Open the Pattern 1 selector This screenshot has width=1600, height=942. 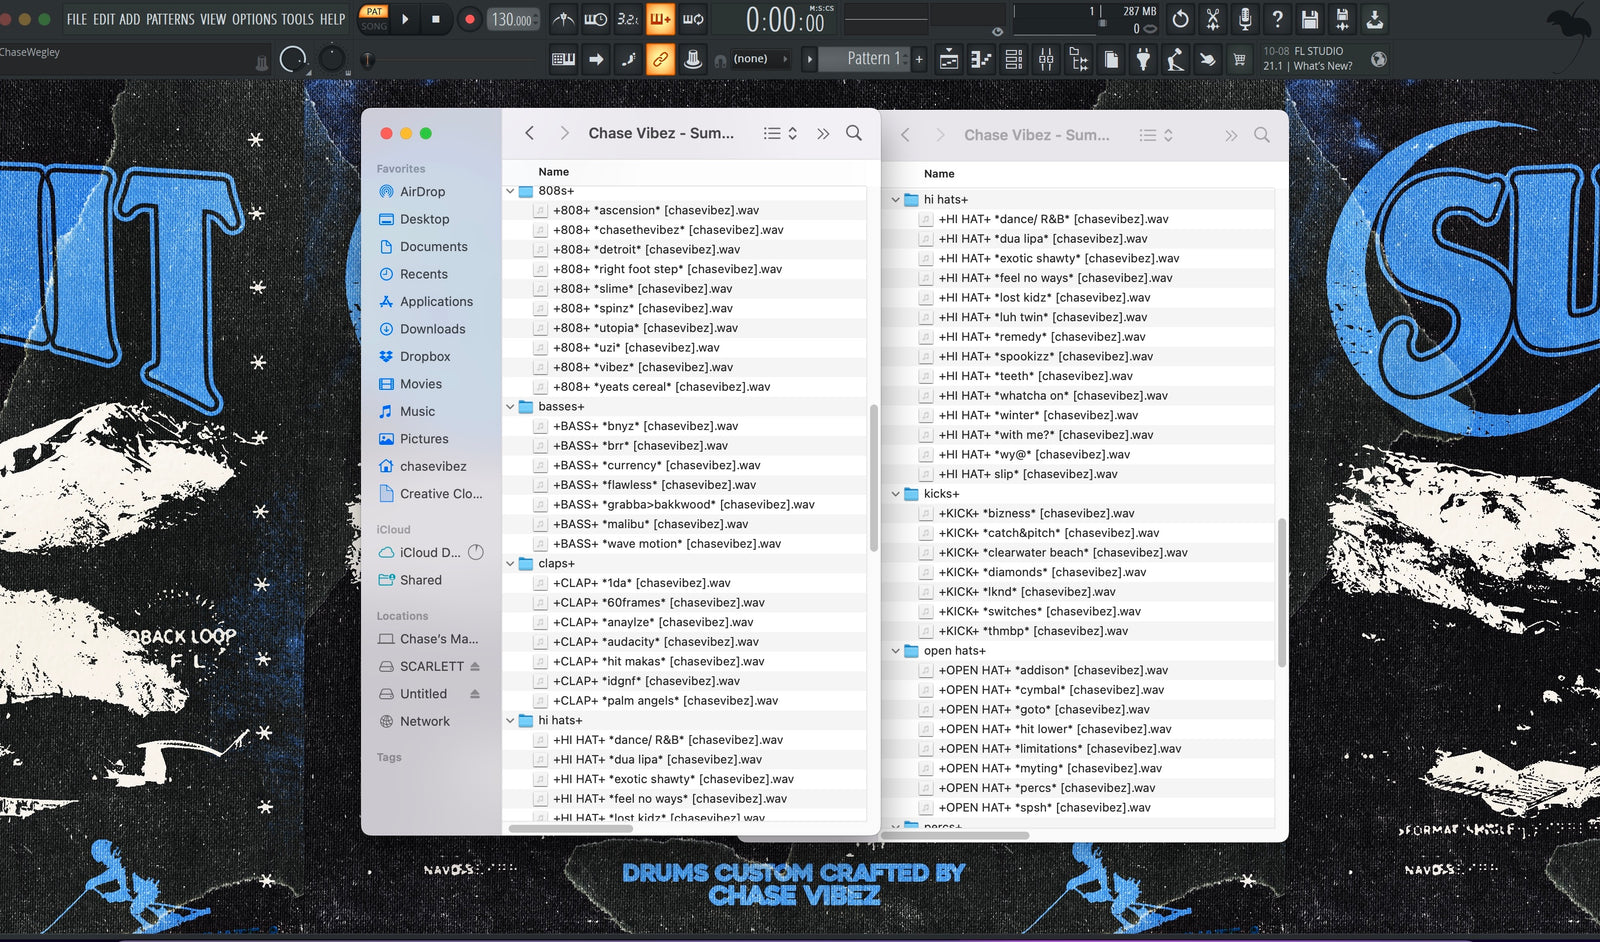(x=866, y=59)
